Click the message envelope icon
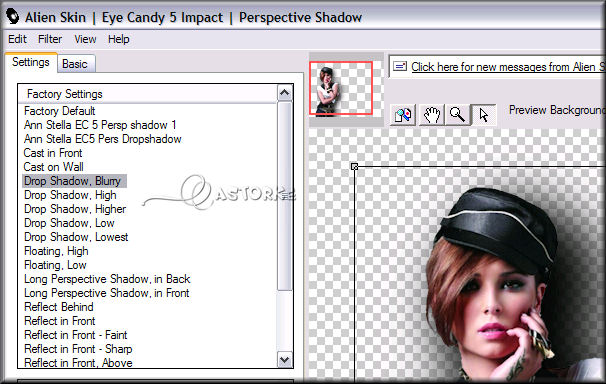606x384 pixels. point(400,66)
